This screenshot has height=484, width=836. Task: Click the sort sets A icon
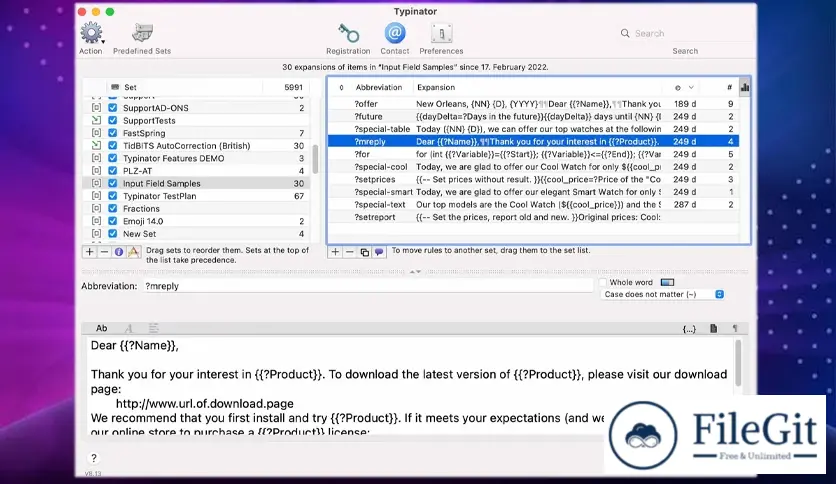click(133, 252)
